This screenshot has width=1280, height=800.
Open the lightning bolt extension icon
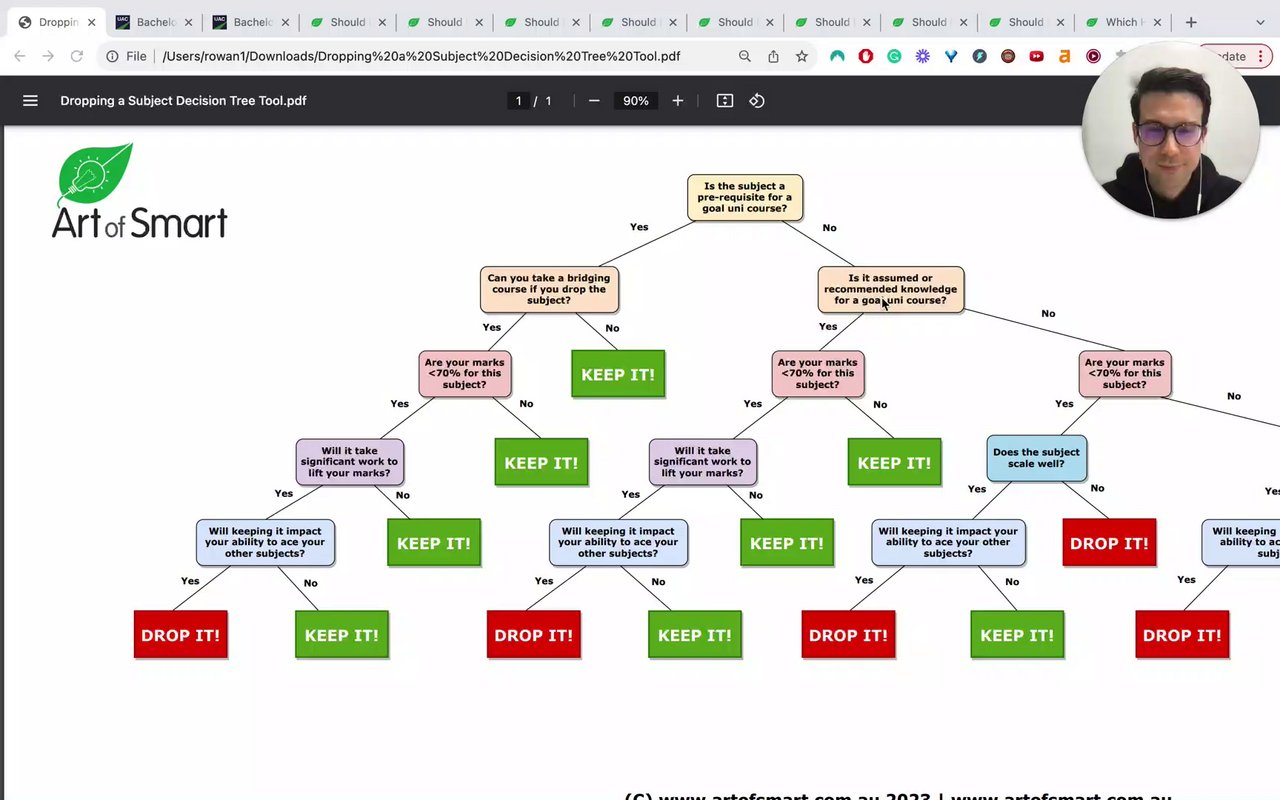pyautogui.click(x=979, y=56)
